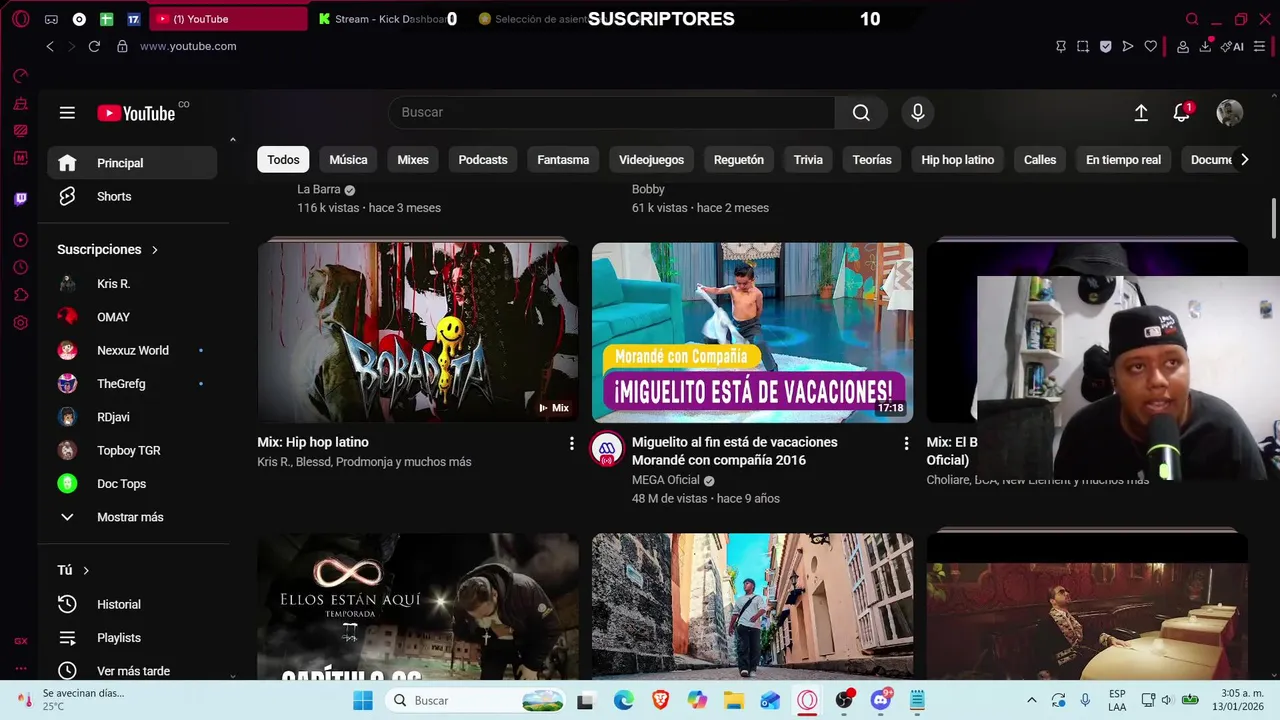This screenshot has width=1280, height=720.
Task: Open Playlists in the sidebar
Action: click(132, 638)
